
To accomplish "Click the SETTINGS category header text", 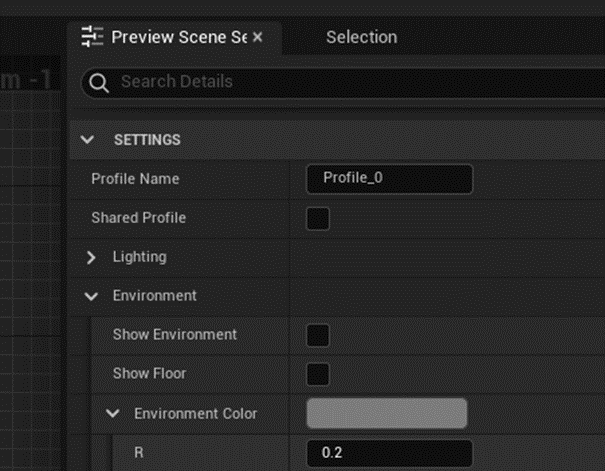I will click(147, 140).
